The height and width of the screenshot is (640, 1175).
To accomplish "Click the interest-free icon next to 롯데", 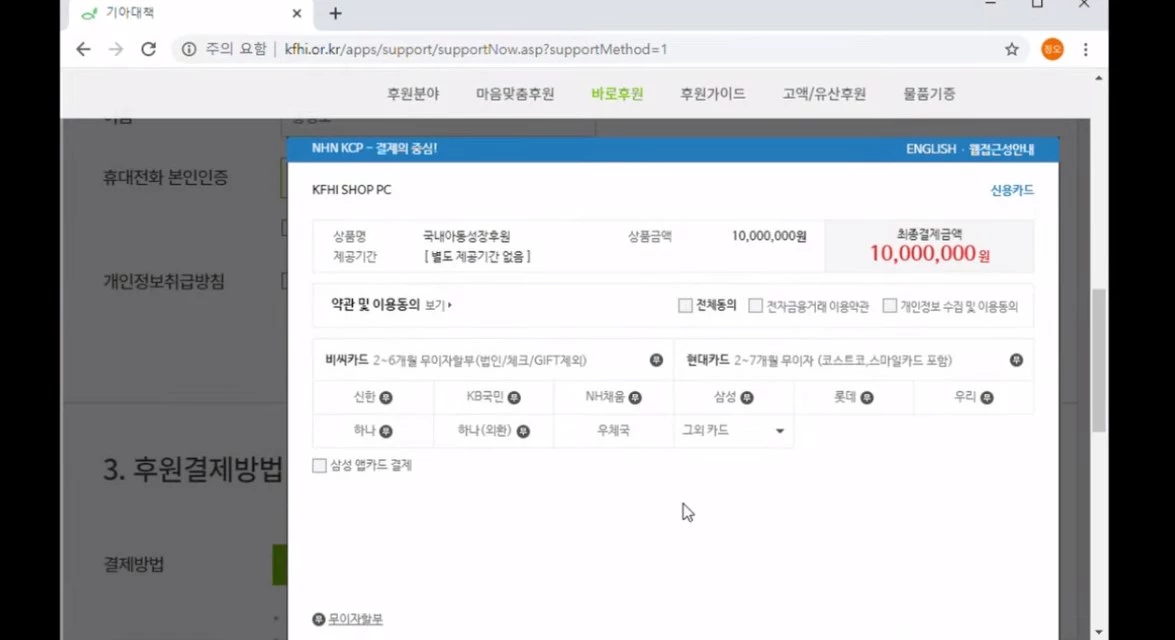I will 867,397.
